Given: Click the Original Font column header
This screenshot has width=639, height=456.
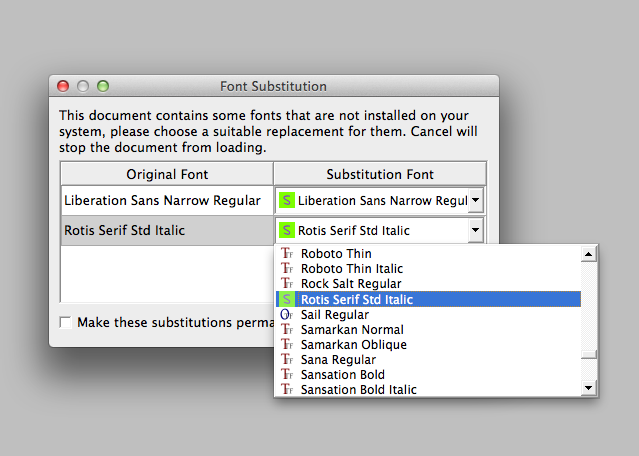Looking at the screenshot, I should 166,174.
